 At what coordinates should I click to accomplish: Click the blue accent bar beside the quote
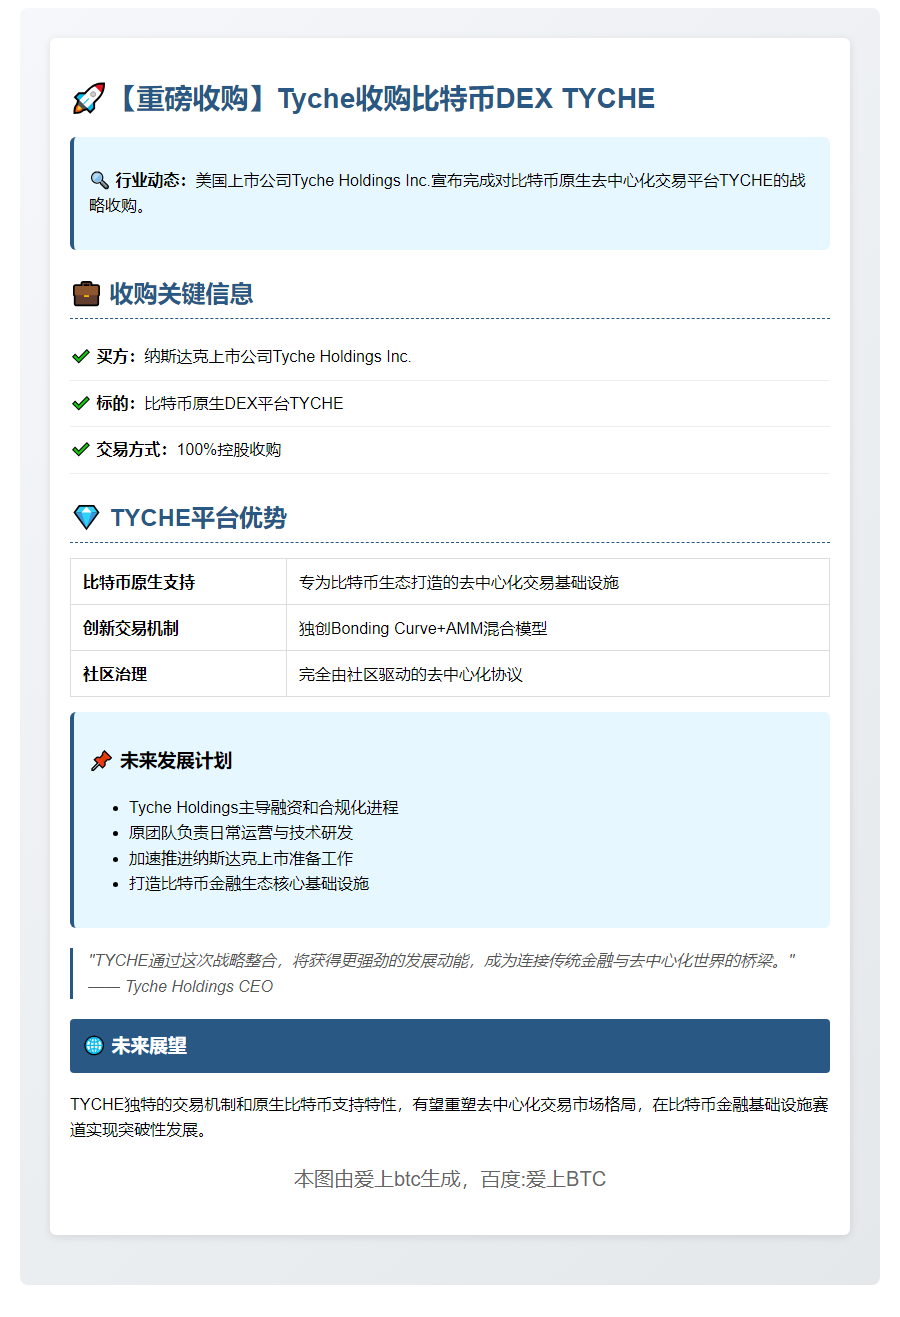70,972
